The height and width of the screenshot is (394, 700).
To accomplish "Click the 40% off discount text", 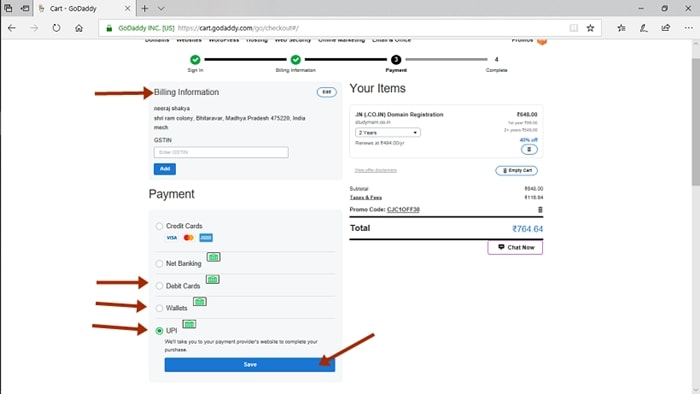I will (x=529, y=140).
